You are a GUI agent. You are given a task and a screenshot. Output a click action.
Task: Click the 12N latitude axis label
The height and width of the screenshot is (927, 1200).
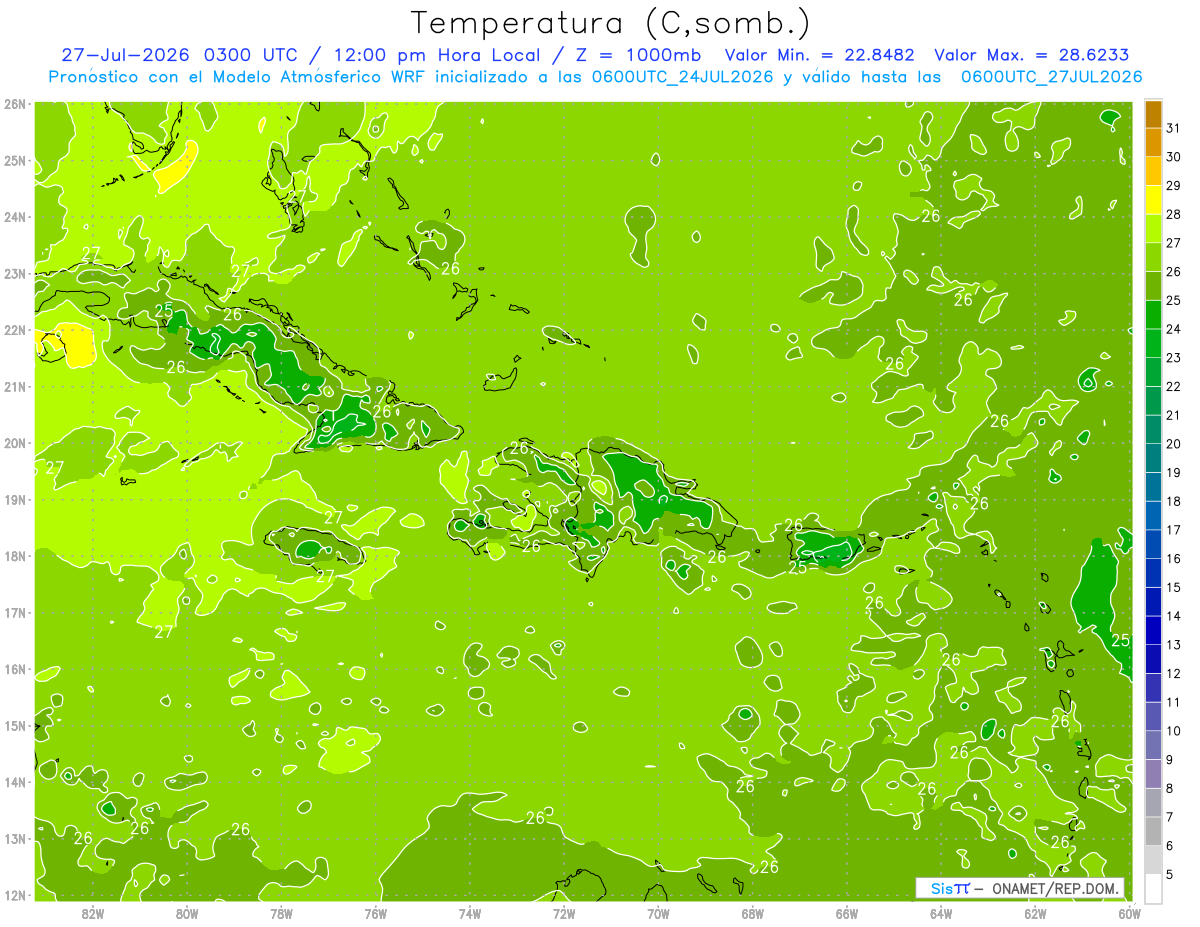tap(15, 895)
